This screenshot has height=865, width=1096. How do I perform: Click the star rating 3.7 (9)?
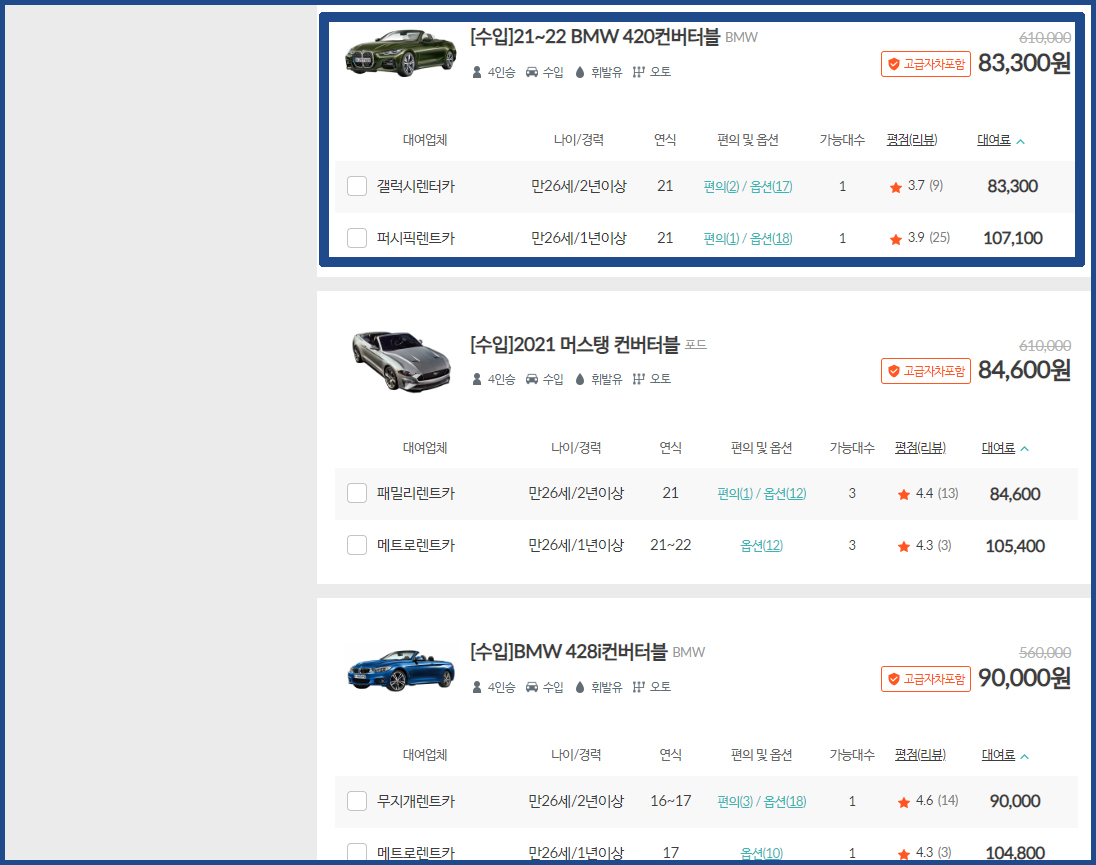916,186
